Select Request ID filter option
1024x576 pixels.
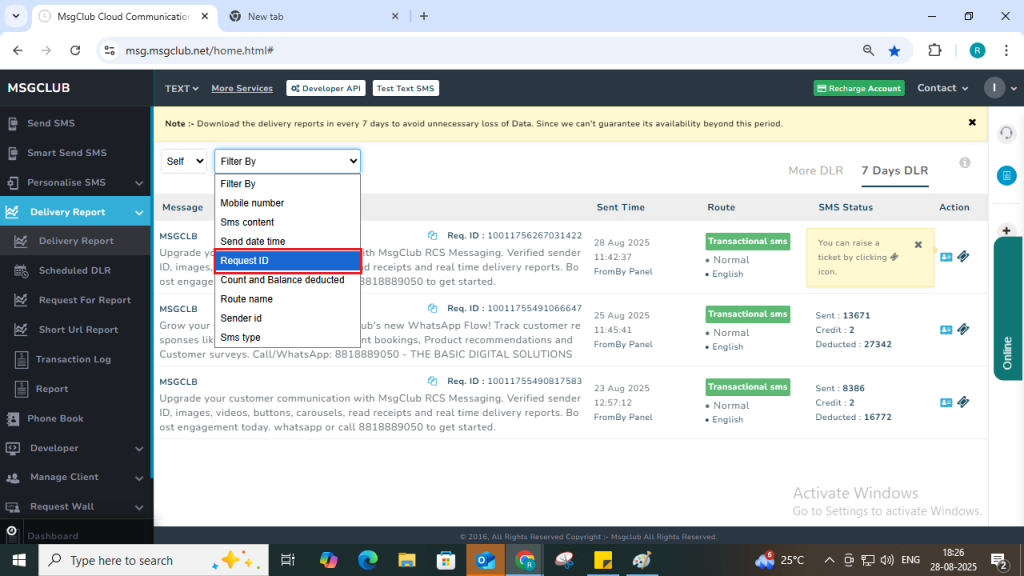287,261
